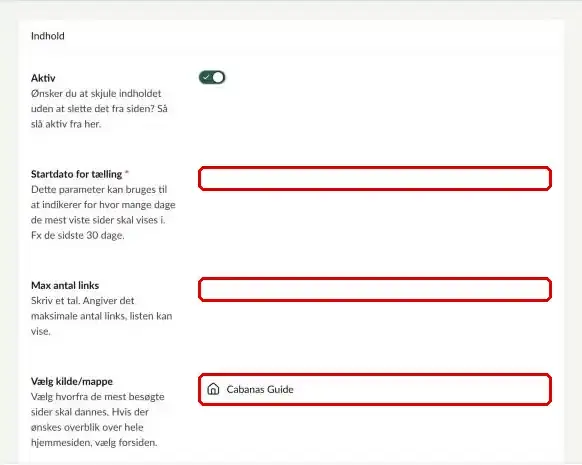The width and height of the screenshot is (582, 465).
Task: Click the white knob of the Aktiv switch
Action: point(218,78)
